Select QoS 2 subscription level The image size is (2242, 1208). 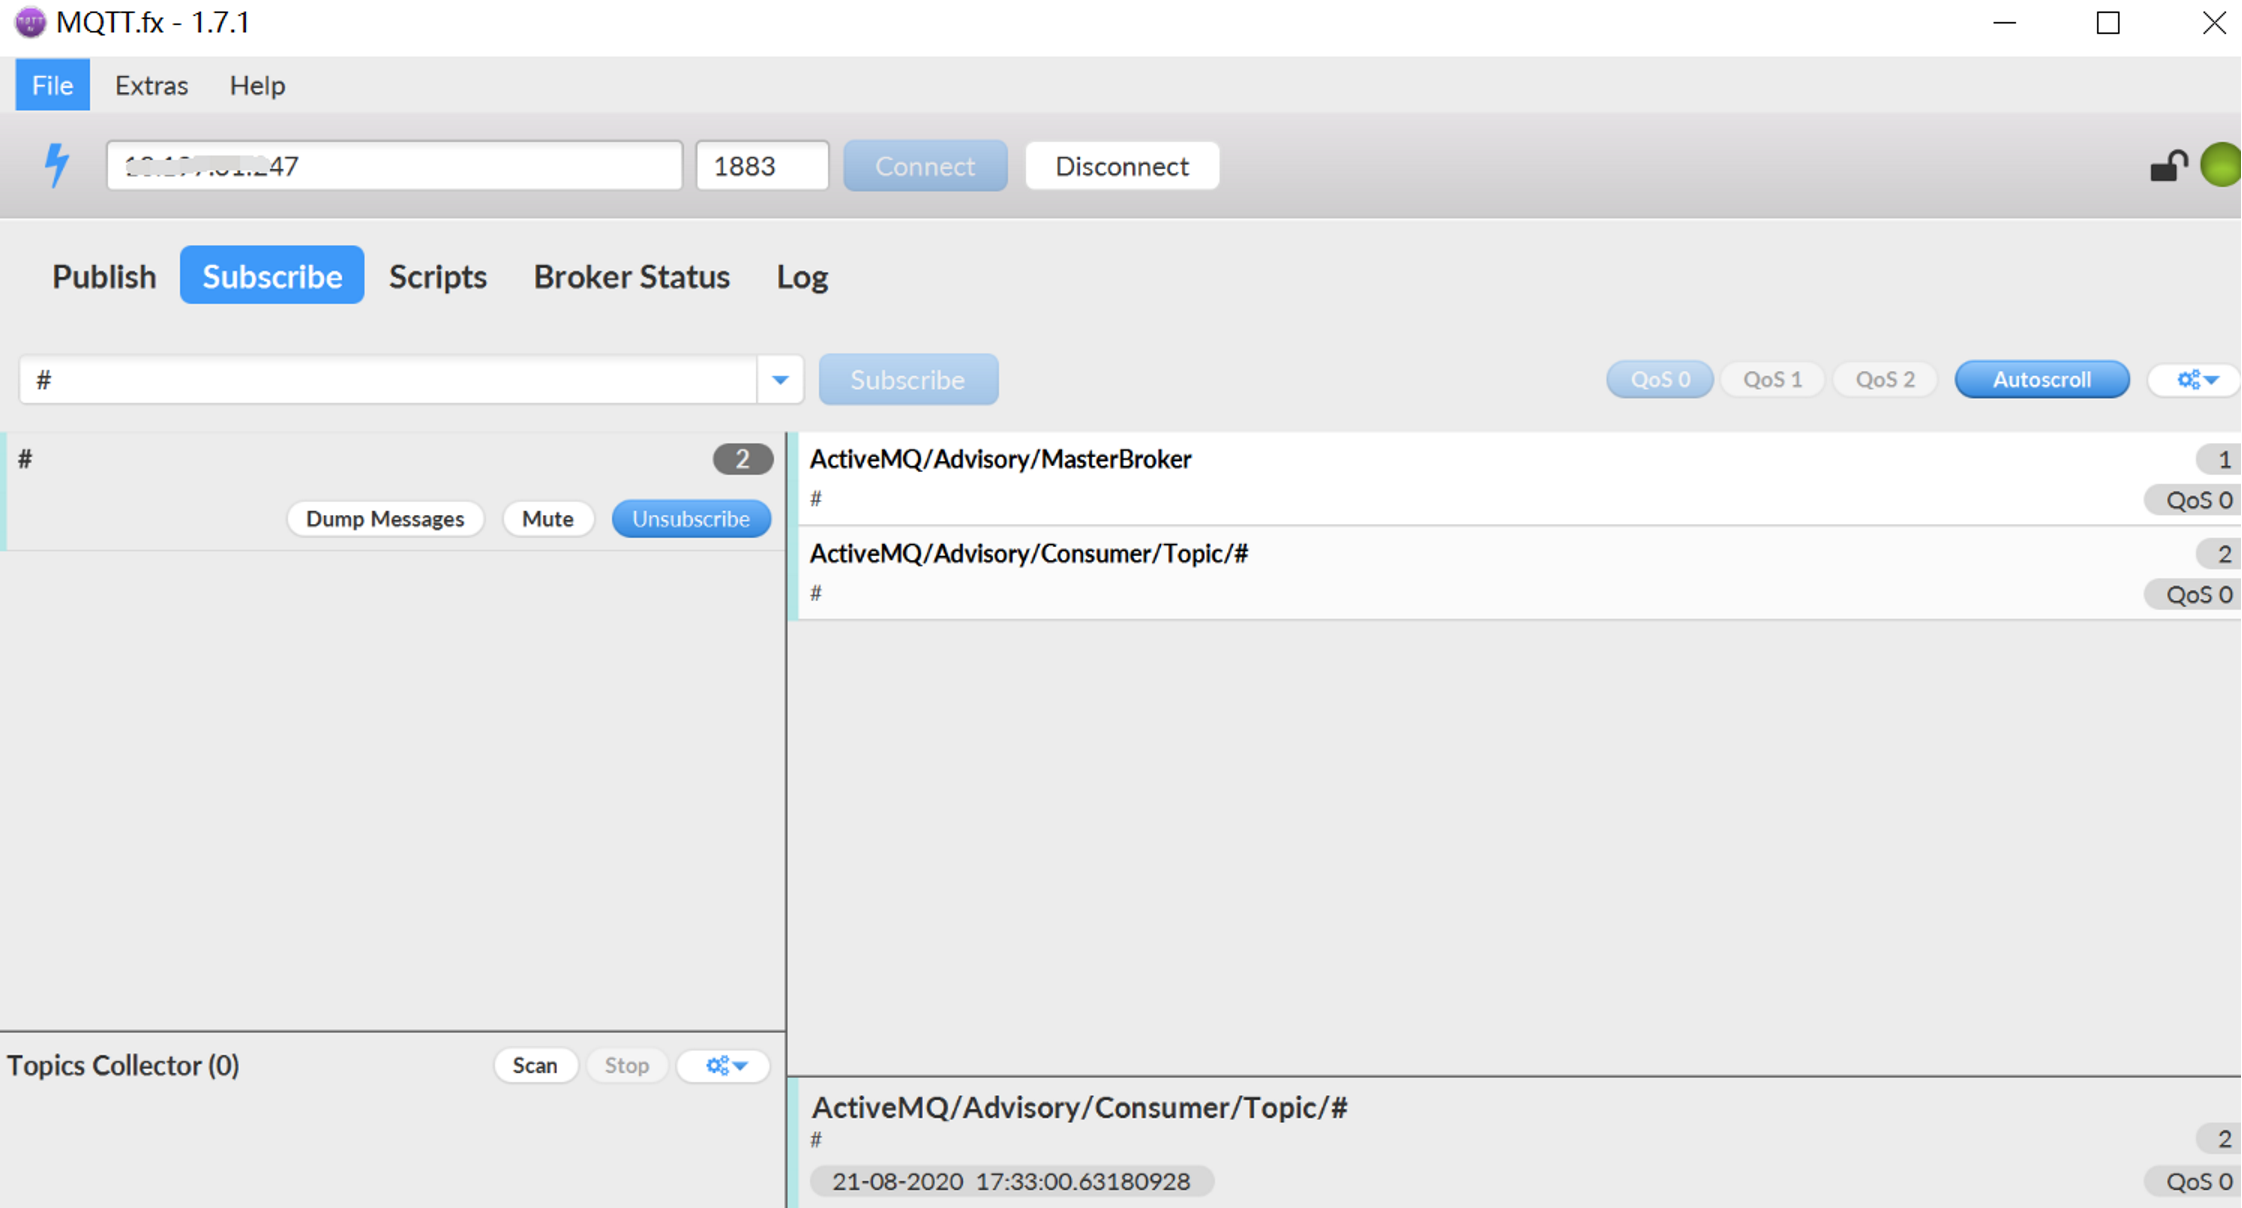1885,380
